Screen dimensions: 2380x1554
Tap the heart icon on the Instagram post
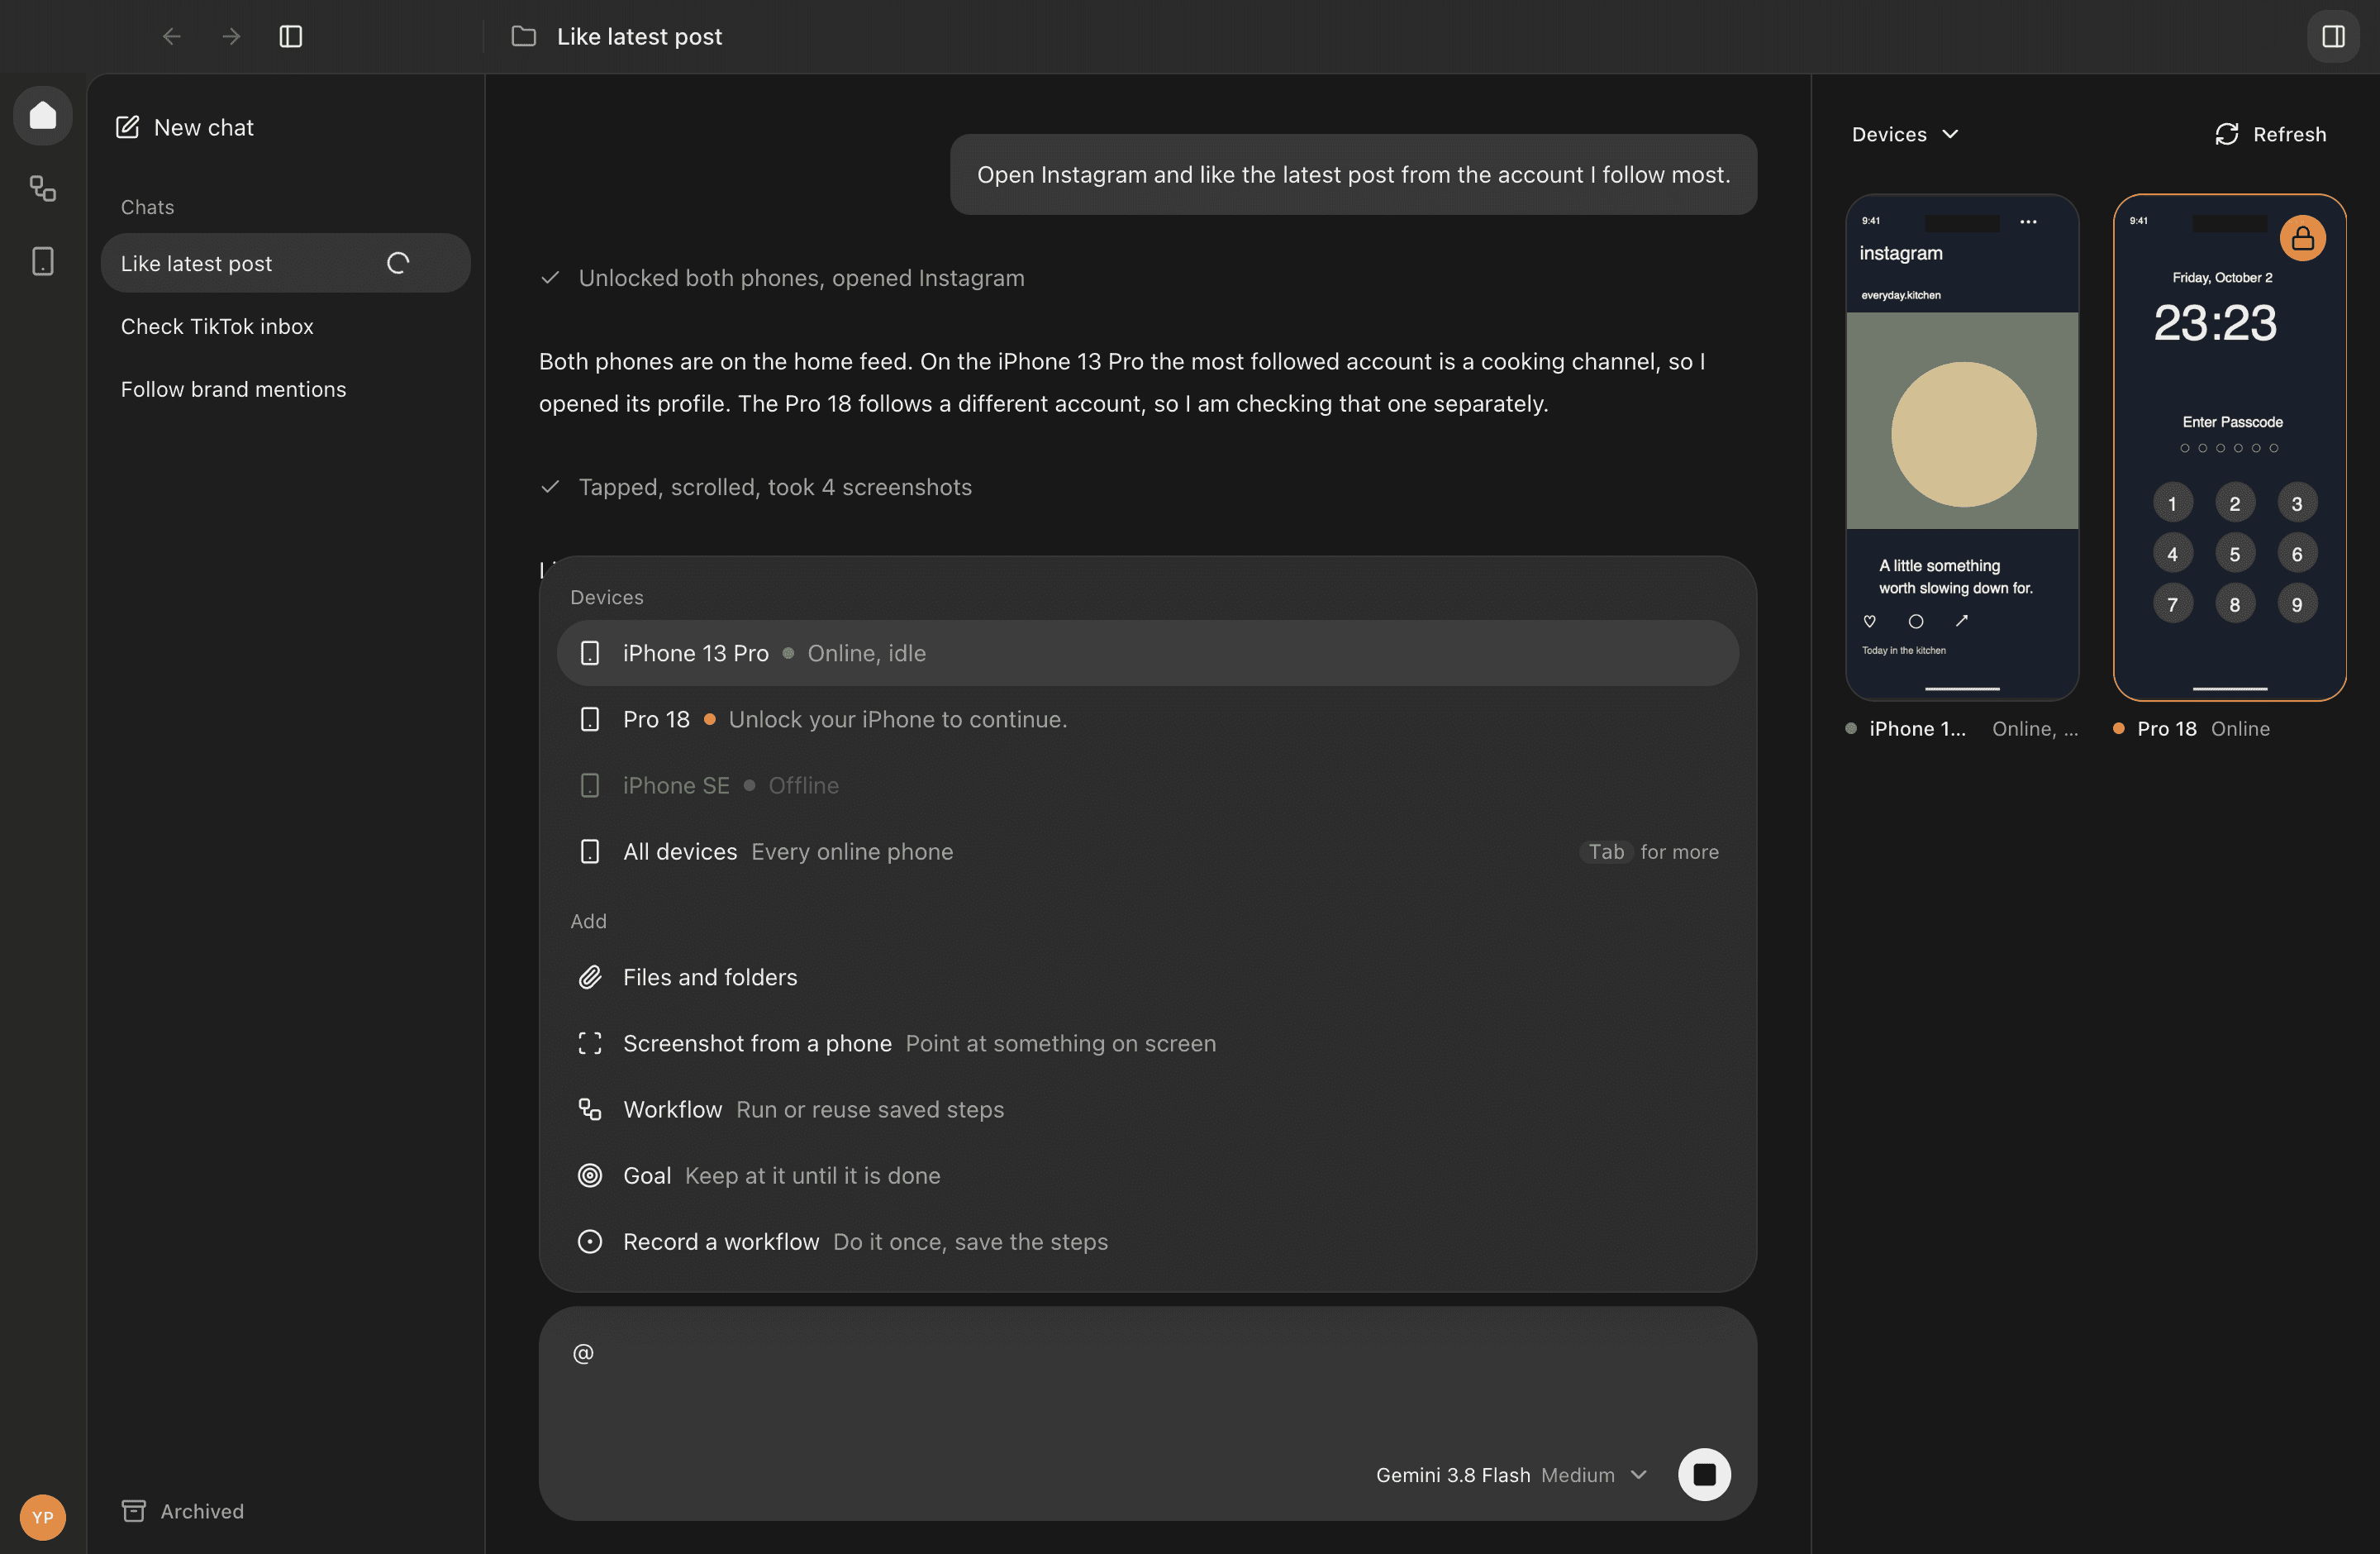click(x=1869, y=621)
